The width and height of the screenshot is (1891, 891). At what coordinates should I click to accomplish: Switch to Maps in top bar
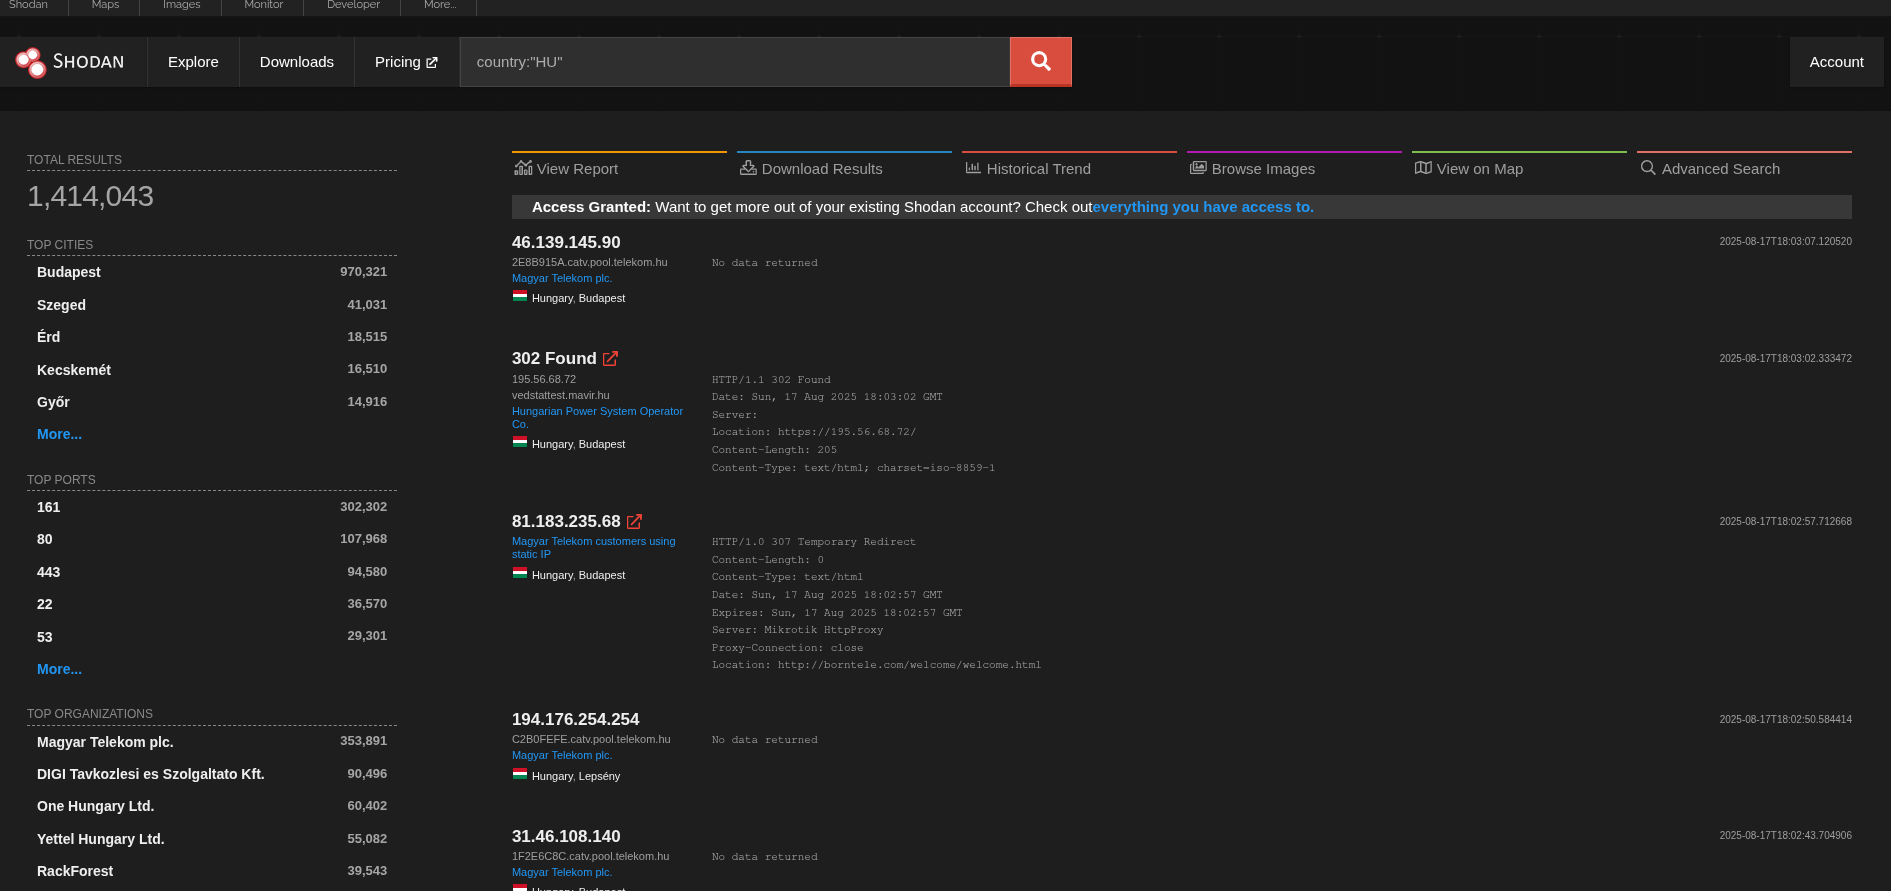(x=105, y=5)
